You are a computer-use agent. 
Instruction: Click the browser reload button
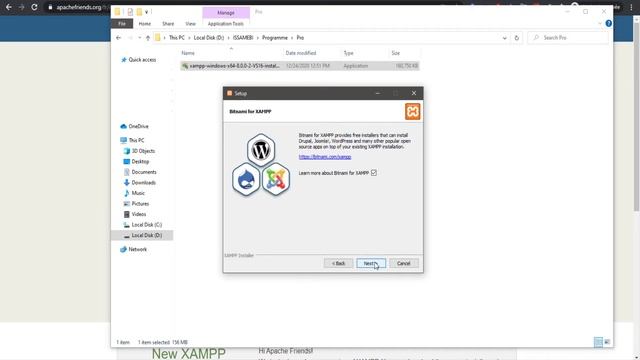pos(34,7)
